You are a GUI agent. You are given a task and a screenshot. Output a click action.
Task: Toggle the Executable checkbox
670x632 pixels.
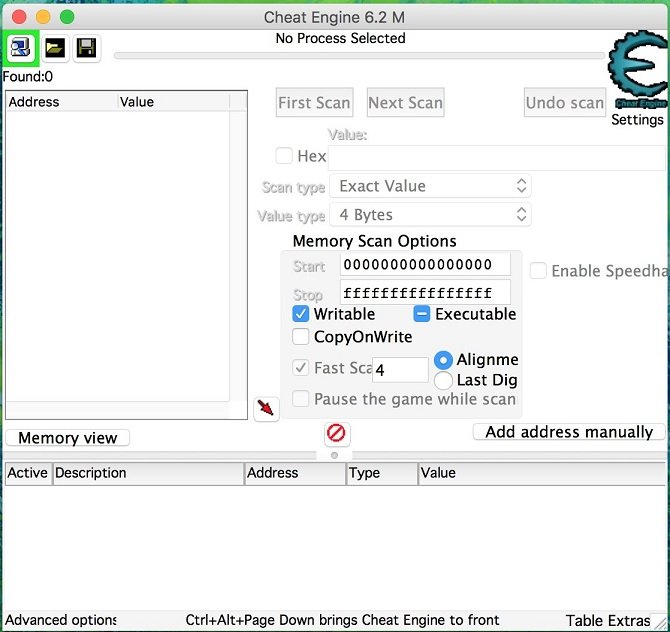(422, 314)
